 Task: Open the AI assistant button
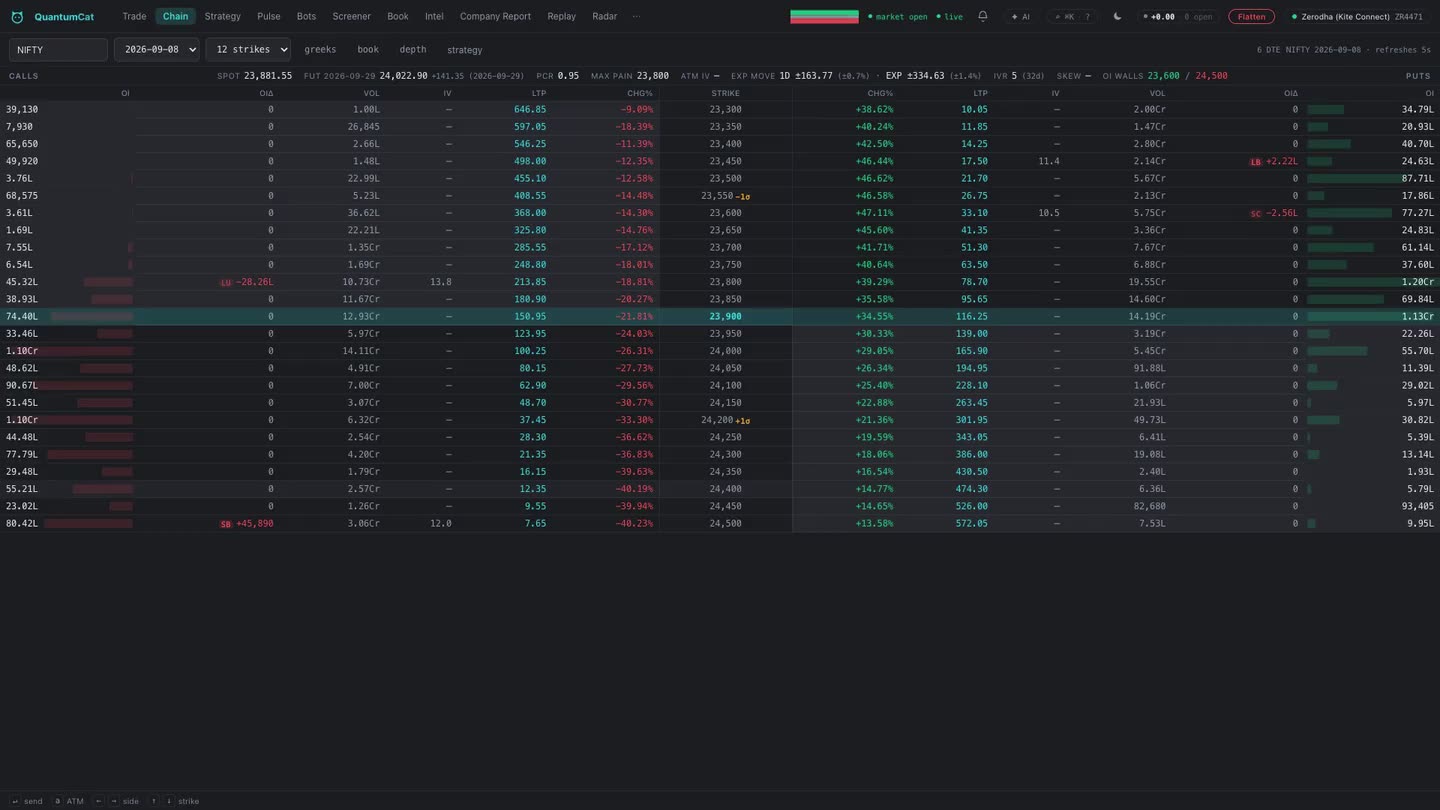coord(1020,17)
